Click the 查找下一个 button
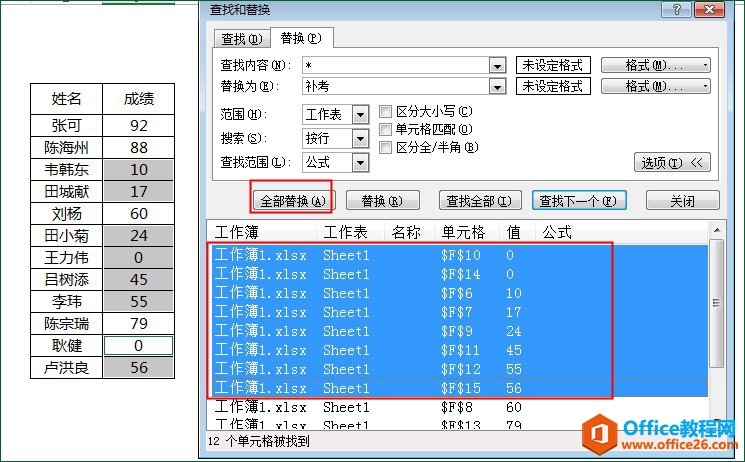Viewport: 745px width, 462px height. (579, 201)
